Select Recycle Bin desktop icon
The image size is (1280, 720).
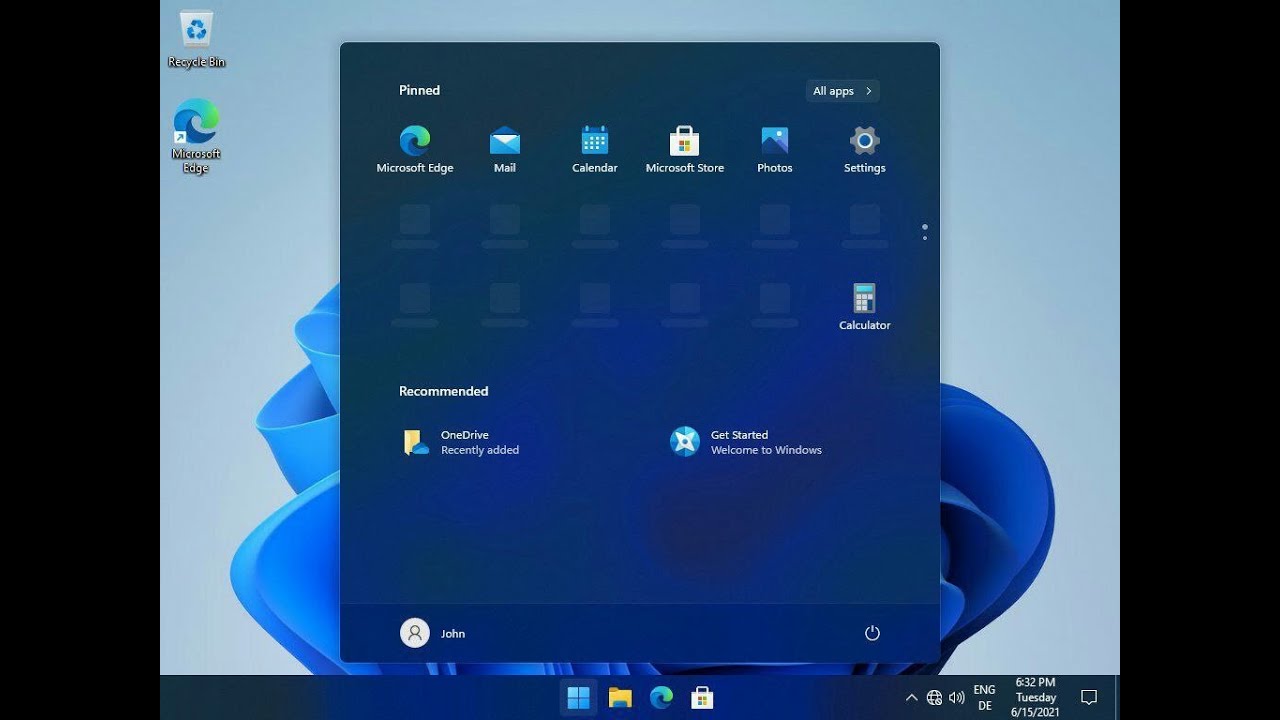click(x=196, y=41)
